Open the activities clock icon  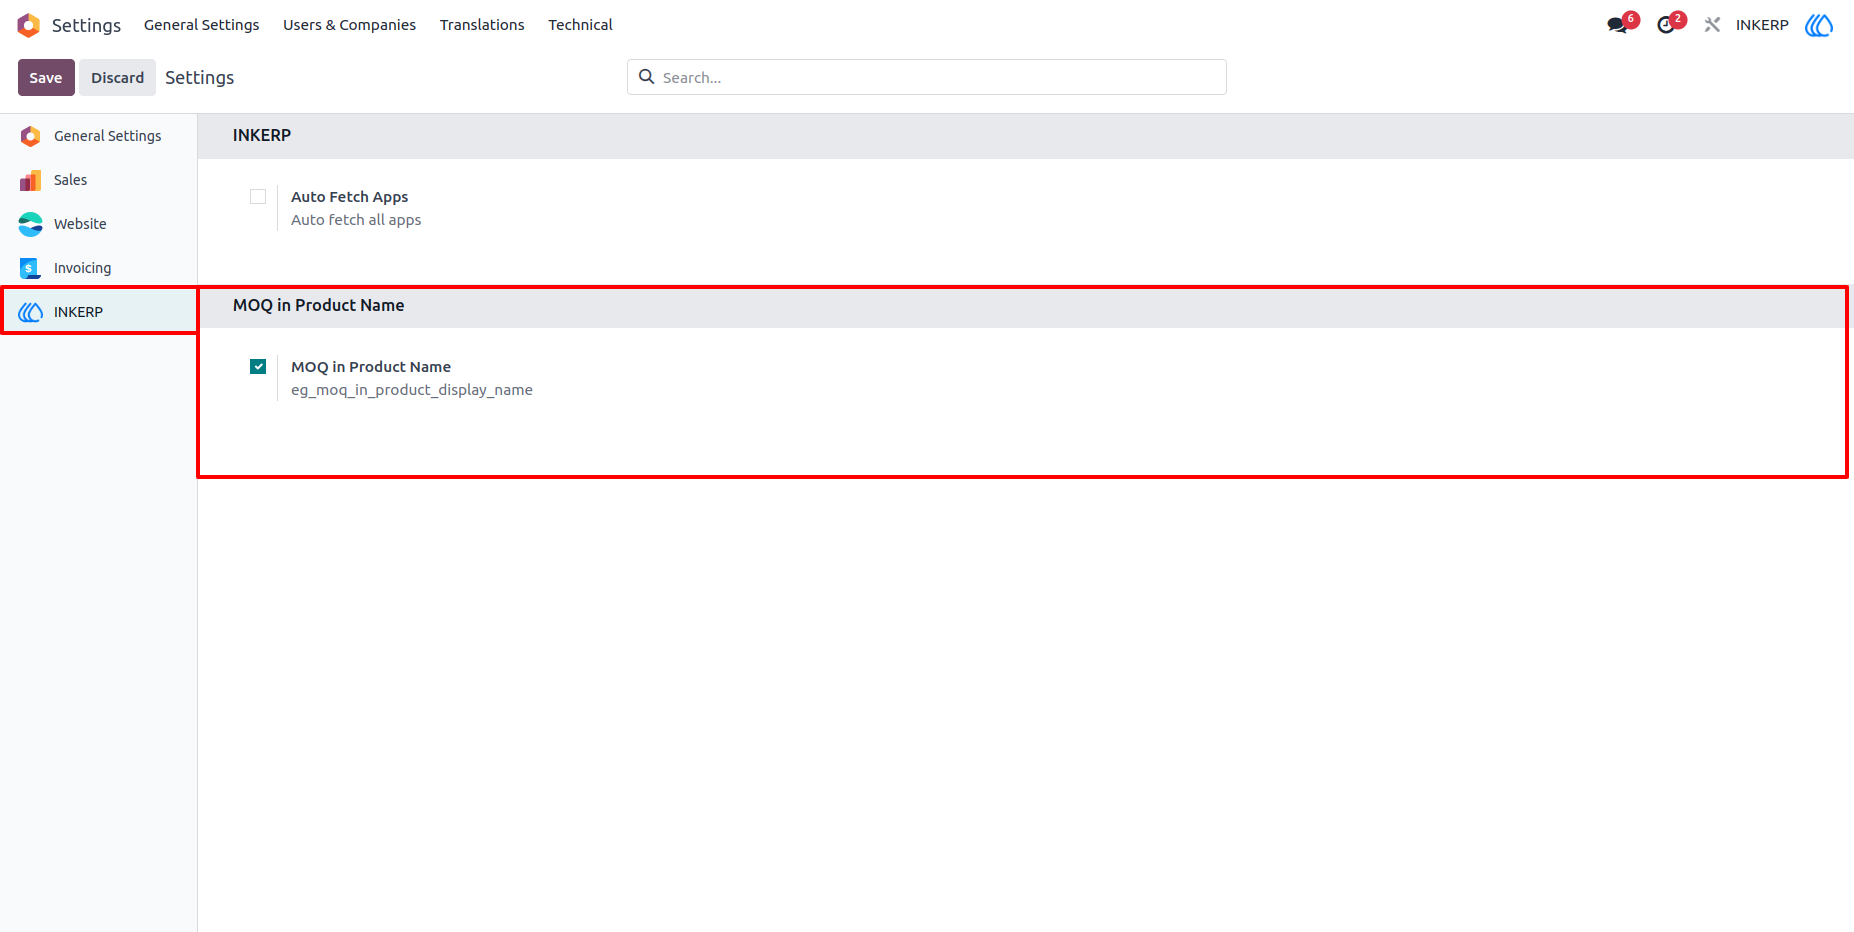pos(1666,25)
